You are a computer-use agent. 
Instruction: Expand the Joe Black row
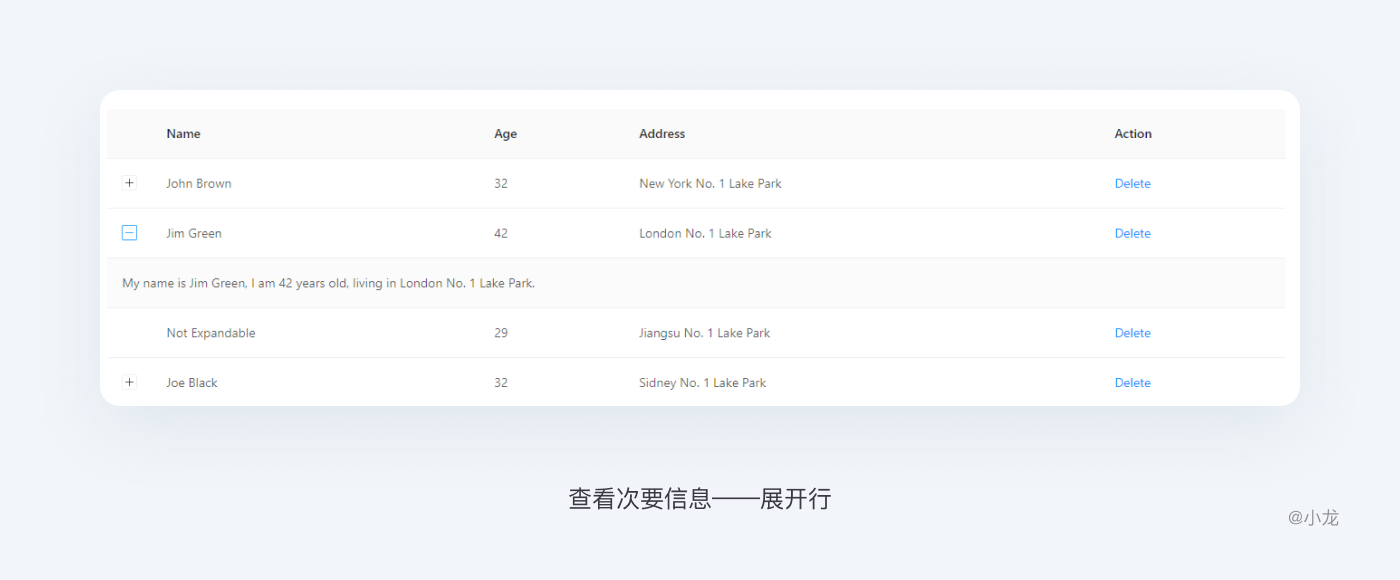coord(129,383)
